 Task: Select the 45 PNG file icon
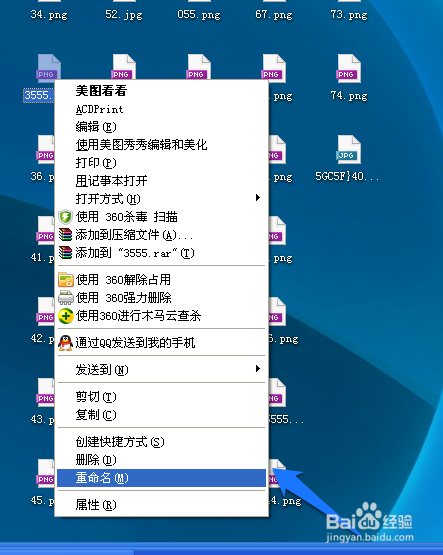[45, 473]
